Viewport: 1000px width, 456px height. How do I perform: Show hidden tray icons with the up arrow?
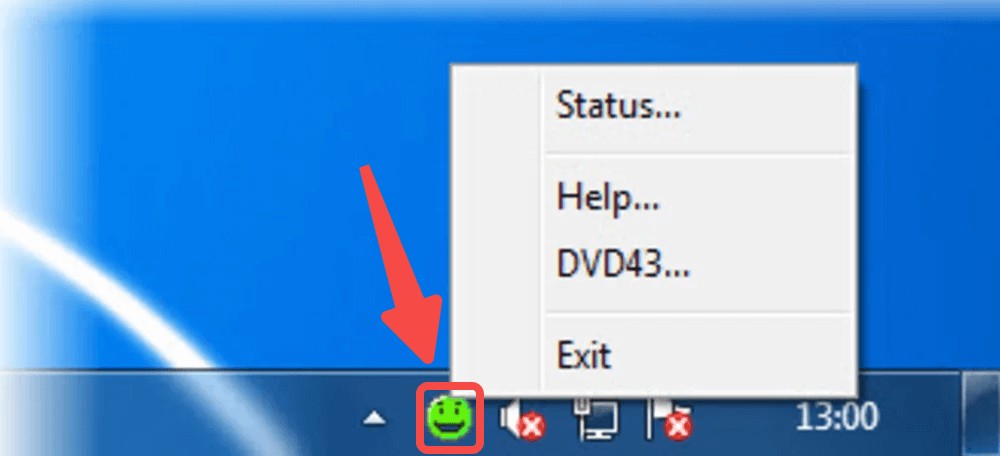pyautogui.click(x=374, y=418)
